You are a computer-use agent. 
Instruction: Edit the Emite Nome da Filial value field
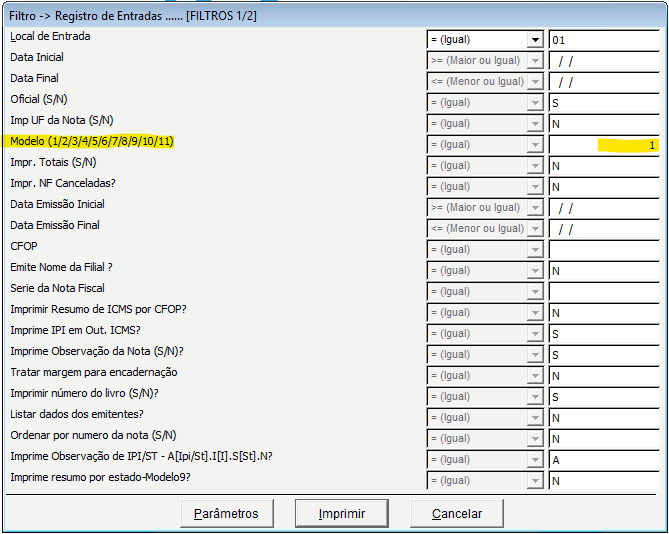(604, 270)
